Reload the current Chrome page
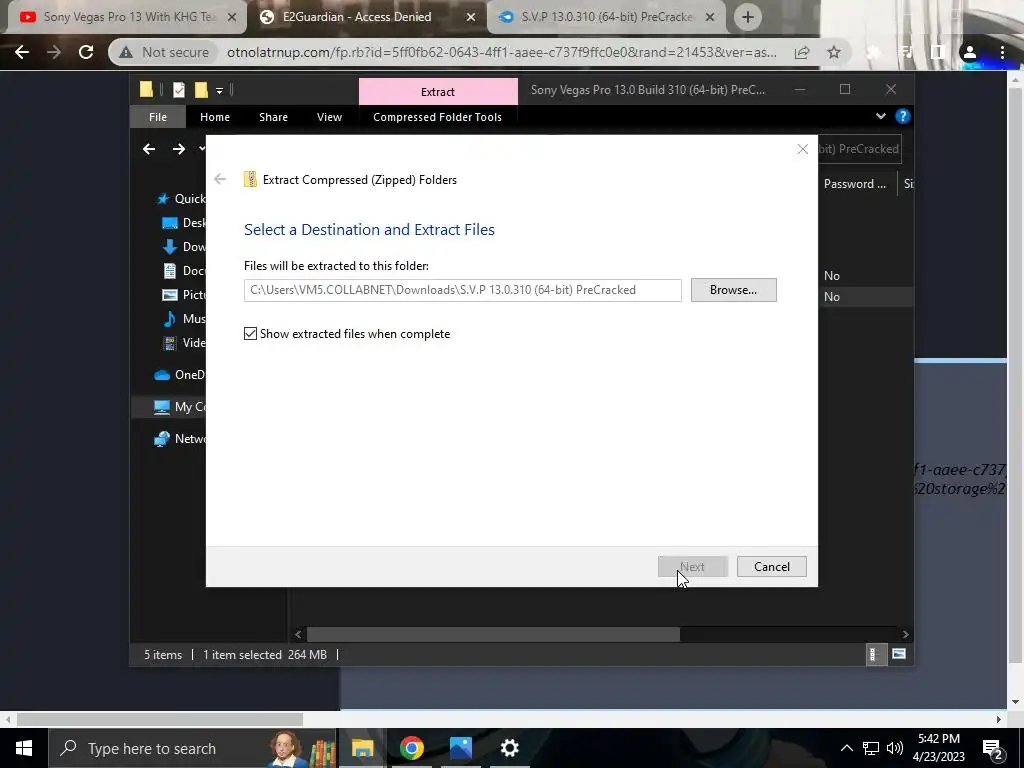 point(86,52)
